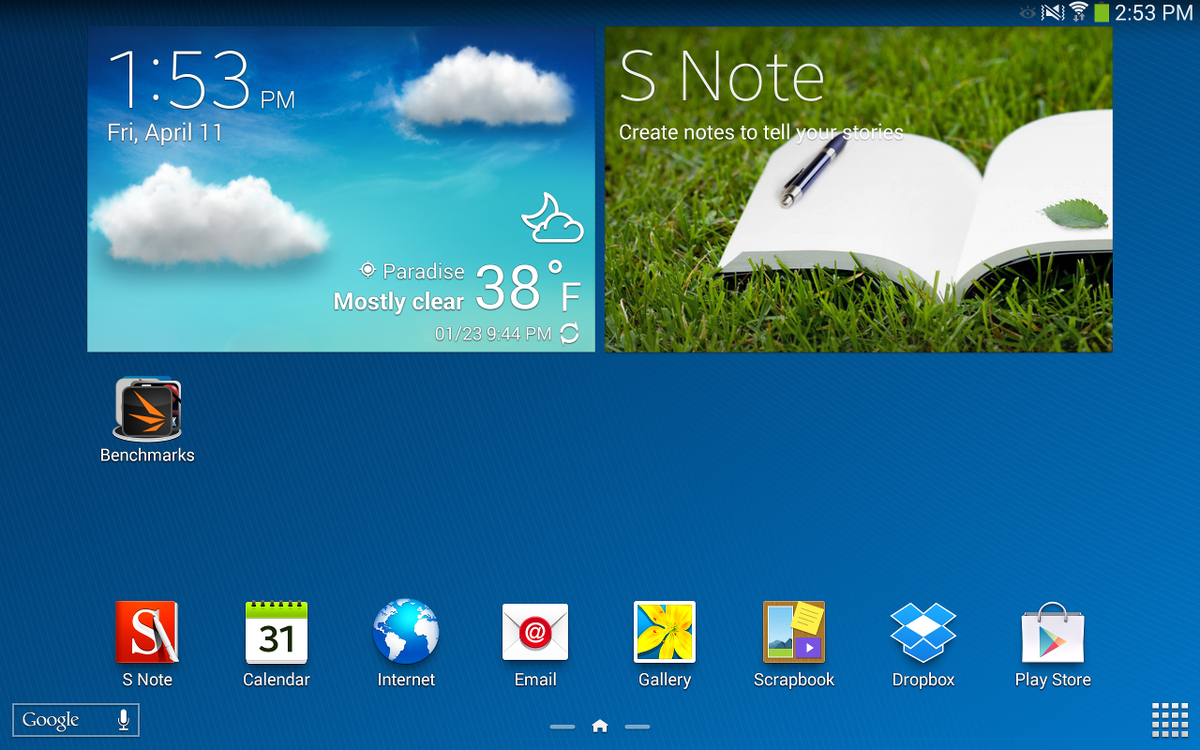Screen dimensions: 1200x750
Task: Launch the Scrapbook app
Action: click(793, 632)
